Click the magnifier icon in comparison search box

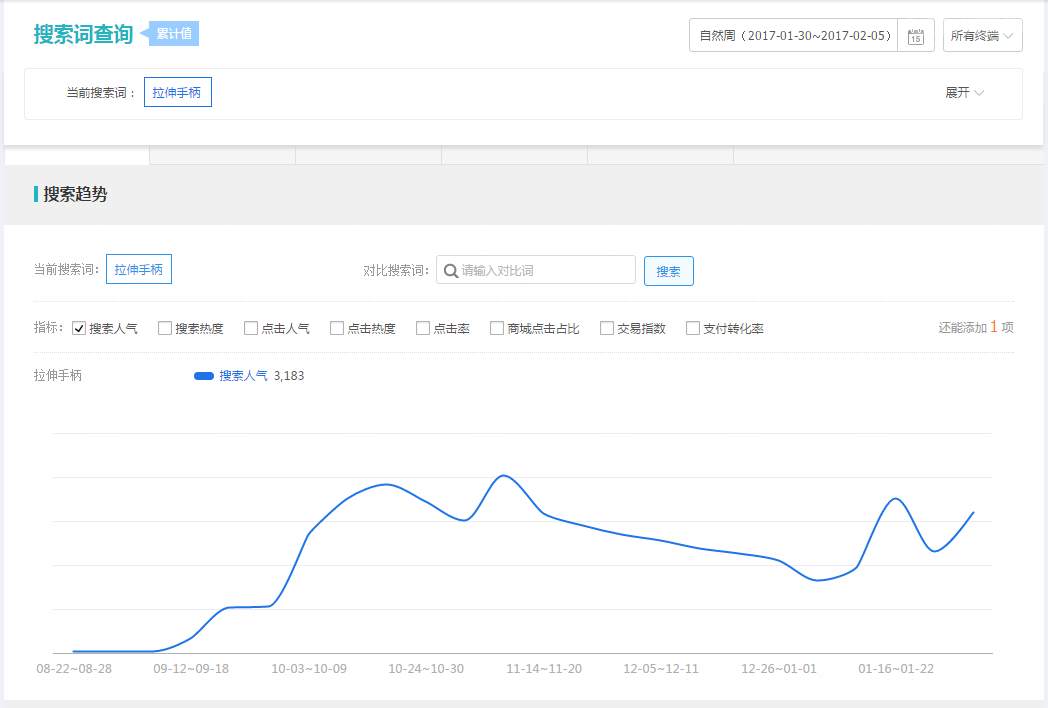(x=450, y=271)
